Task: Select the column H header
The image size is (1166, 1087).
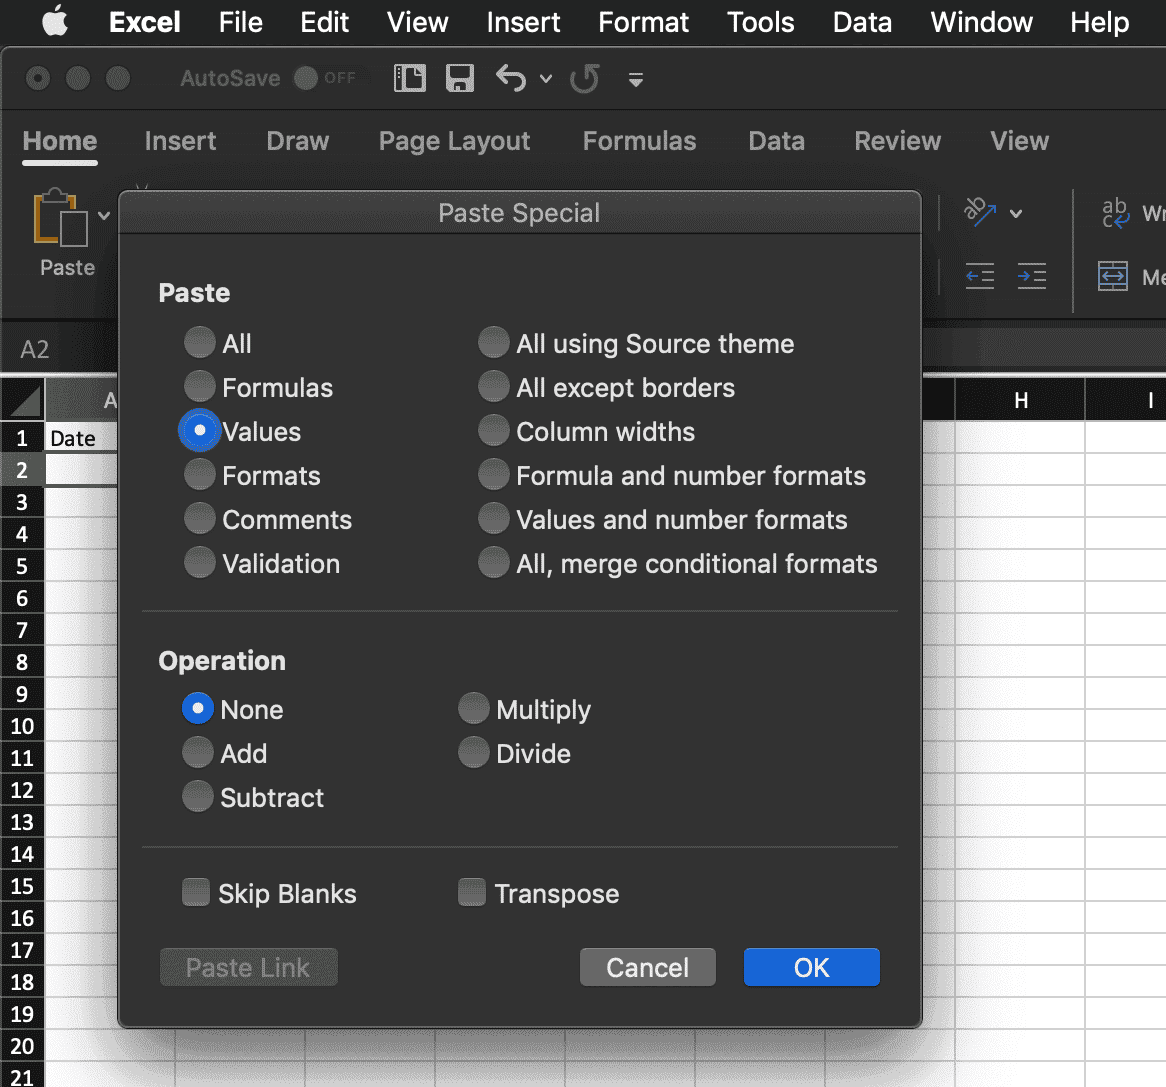Action: click(x=1020, y=400)
